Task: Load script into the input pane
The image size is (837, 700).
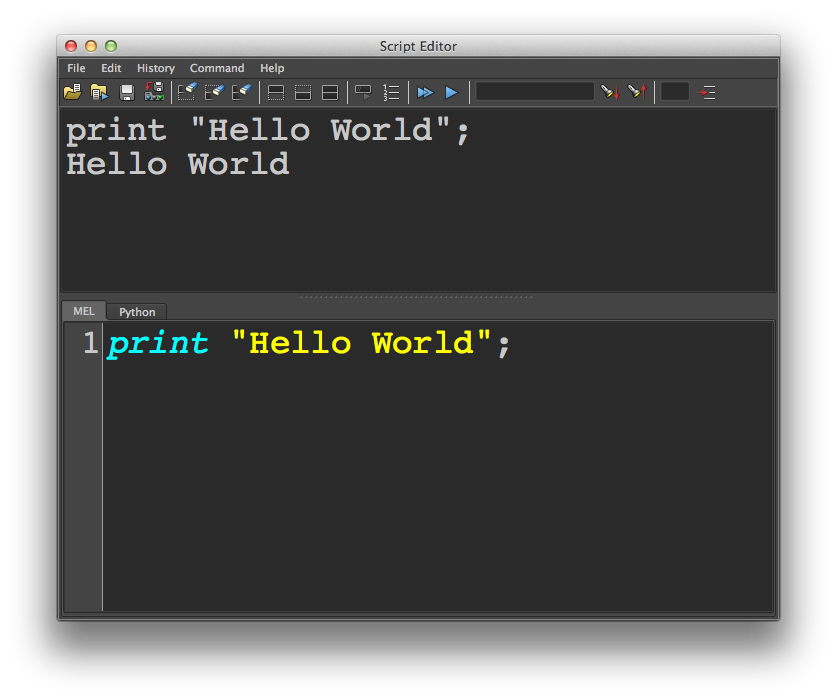Action: click(99, 92)
